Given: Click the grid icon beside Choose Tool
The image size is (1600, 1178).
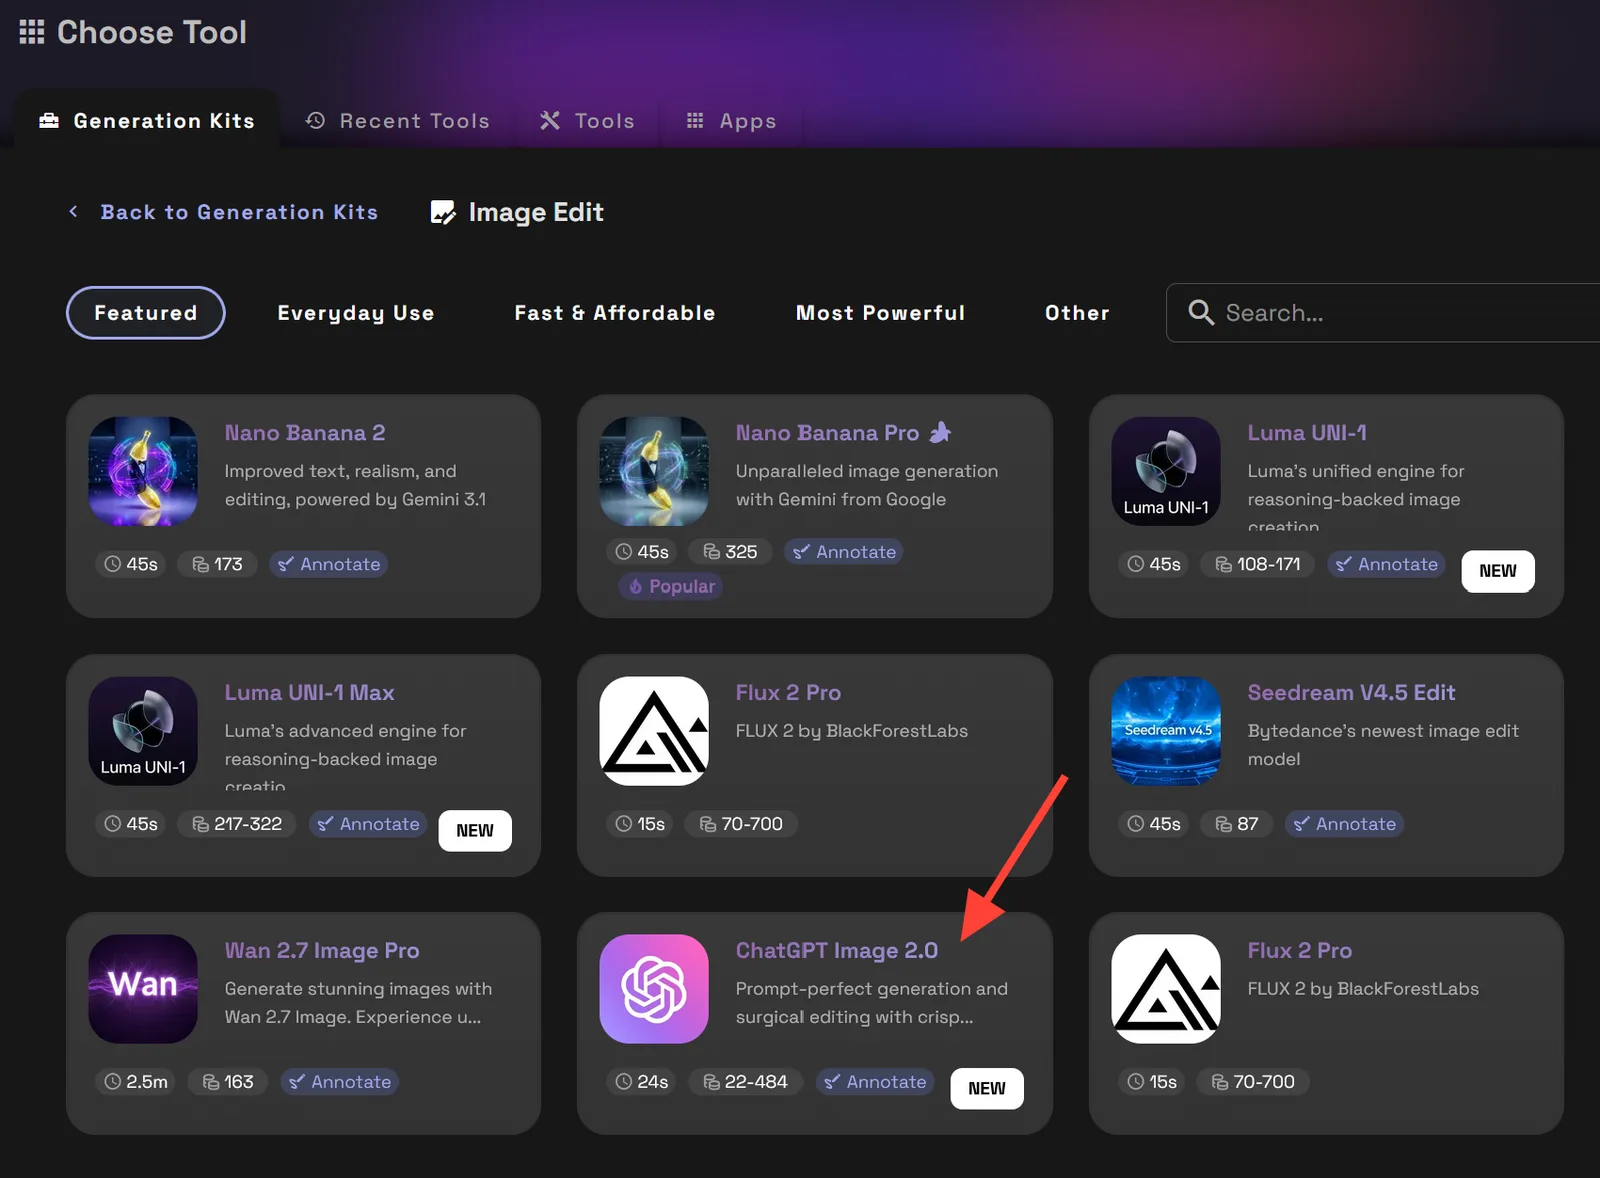Looking at the screenshot, I should [x=32, y=32].
